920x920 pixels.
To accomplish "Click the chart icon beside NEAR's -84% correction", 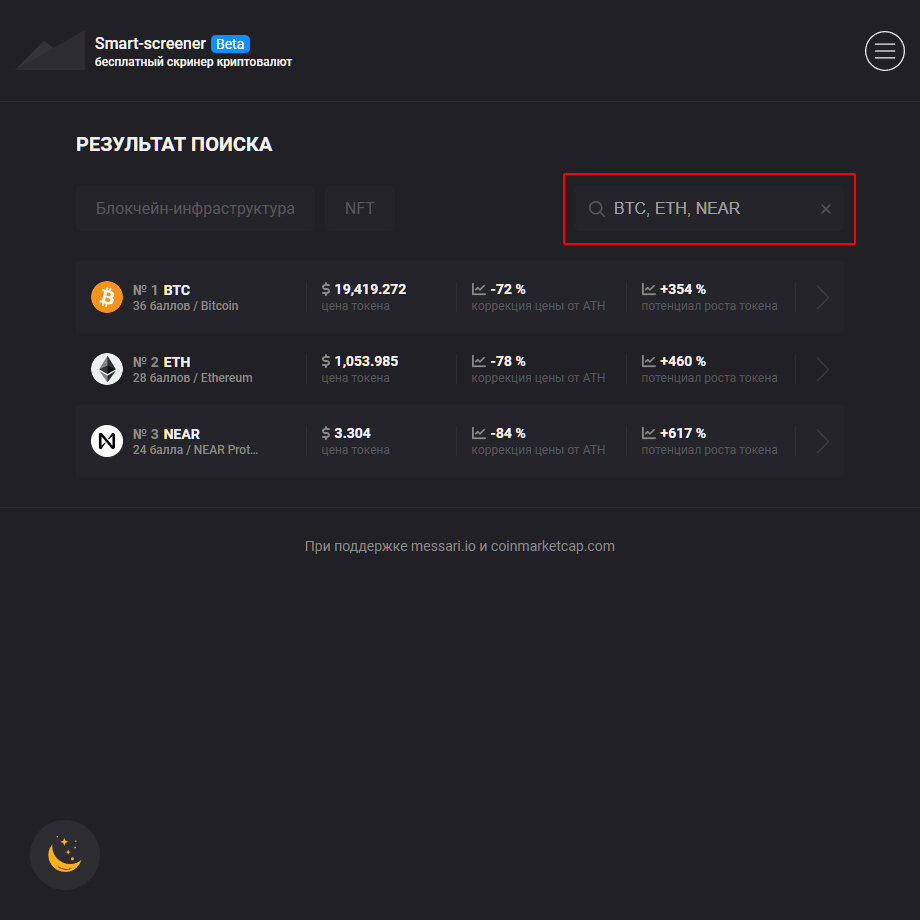I will [x=479, y=433].
